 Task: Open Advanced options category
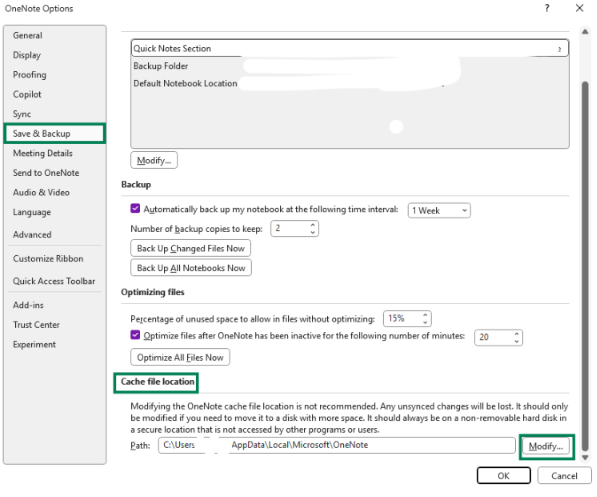(32, 235)
